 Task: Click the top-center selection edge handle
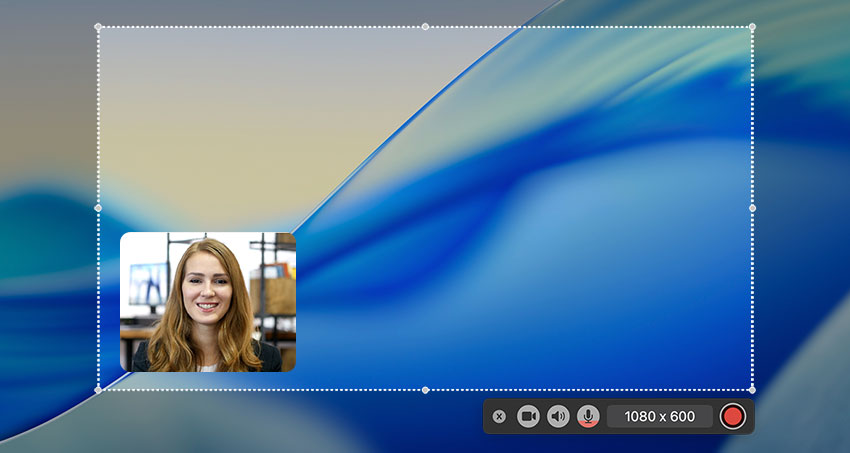tap(425, 27)
